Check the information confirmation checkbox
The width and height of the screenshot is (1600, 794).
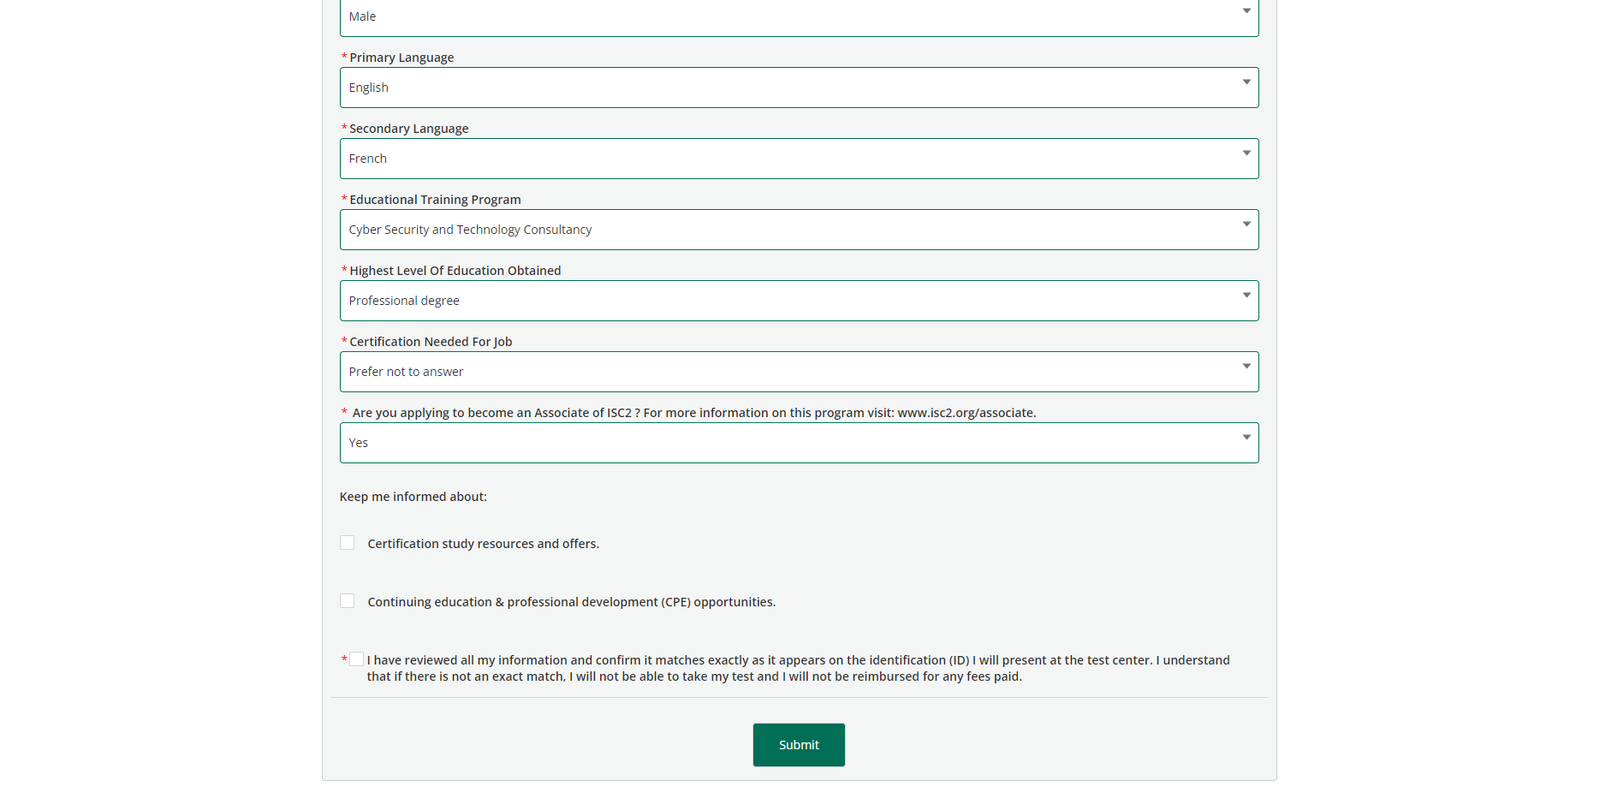tap(357, 658)
